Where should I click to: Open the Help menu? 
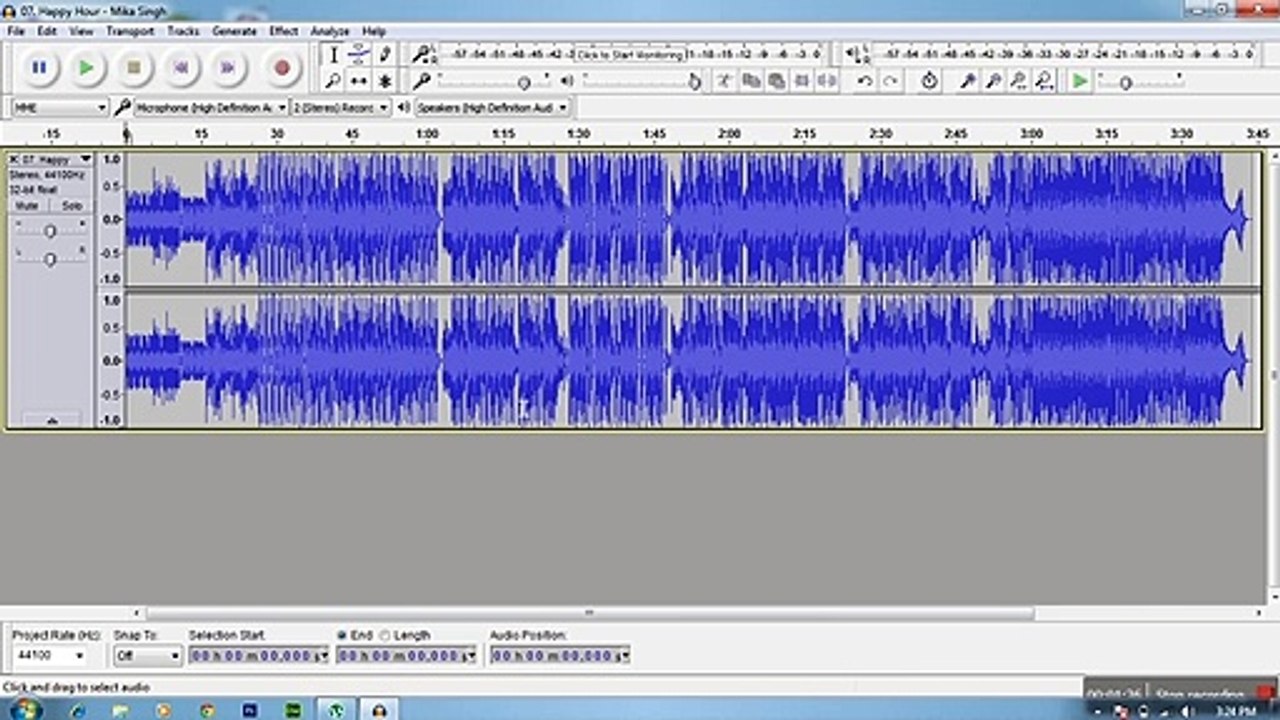[374, 31]
